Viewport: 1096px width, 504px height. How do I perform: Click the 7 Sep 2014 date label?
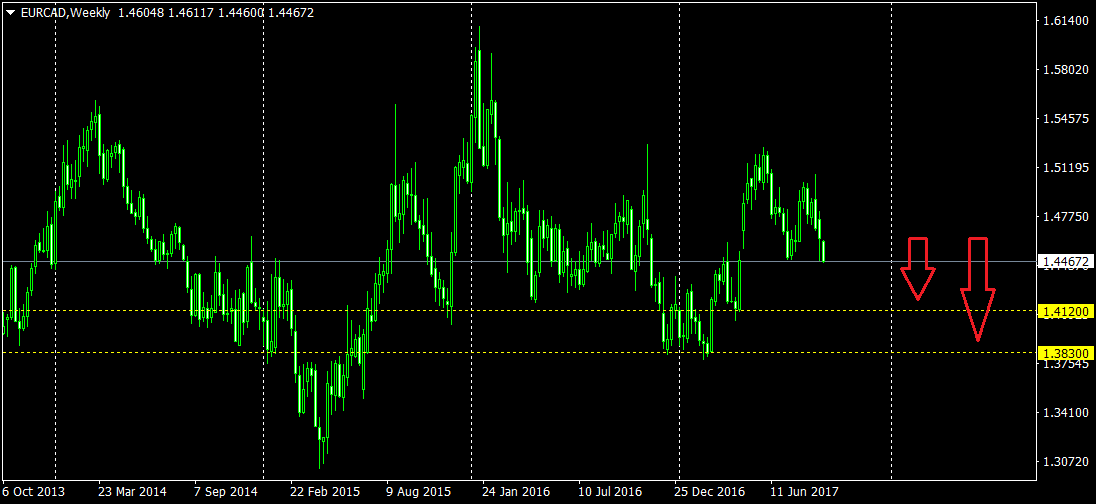pos(226,492)
